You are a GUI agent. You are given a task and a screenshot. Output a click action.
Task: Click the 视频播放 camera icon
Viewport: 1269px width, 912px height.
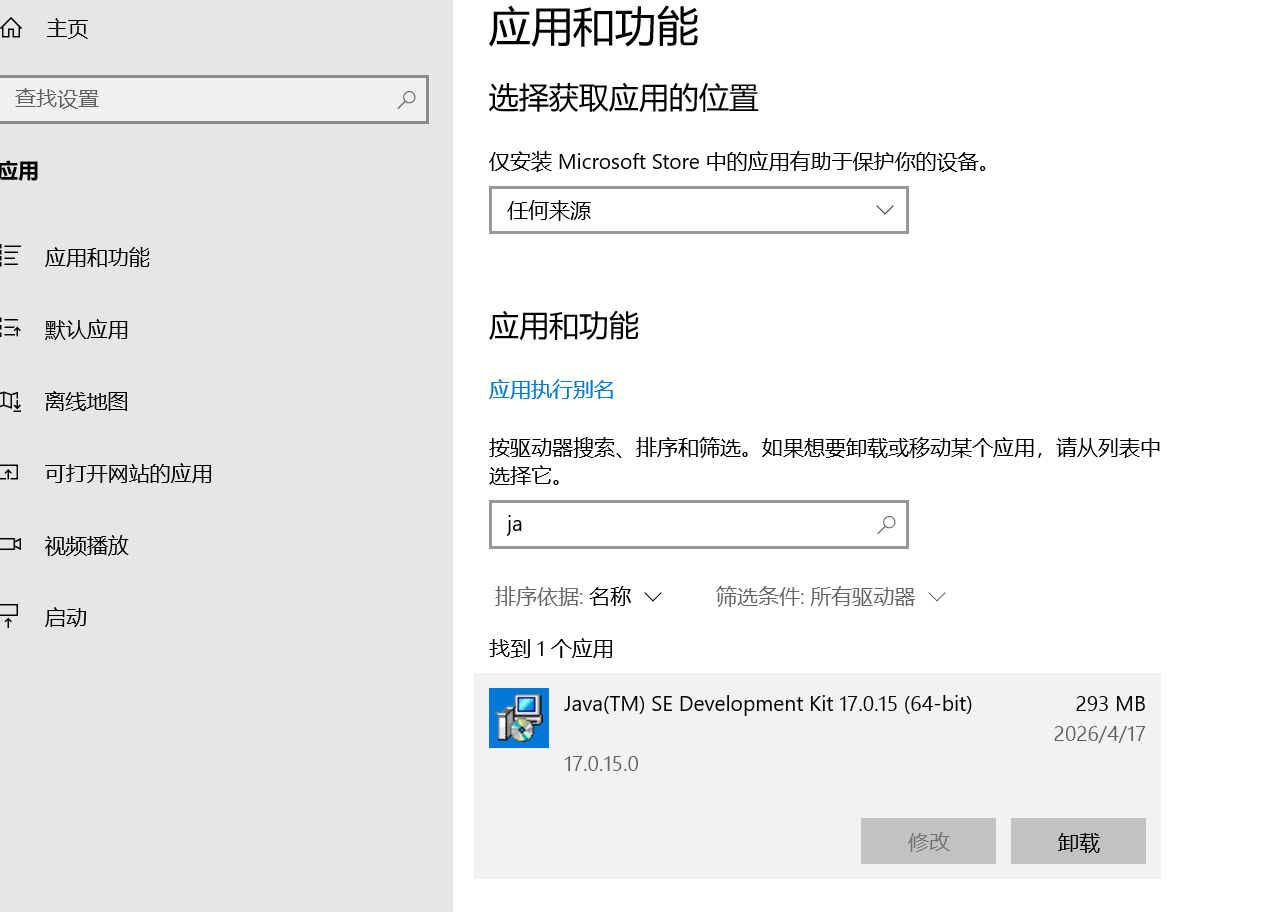tap(10, 545)
